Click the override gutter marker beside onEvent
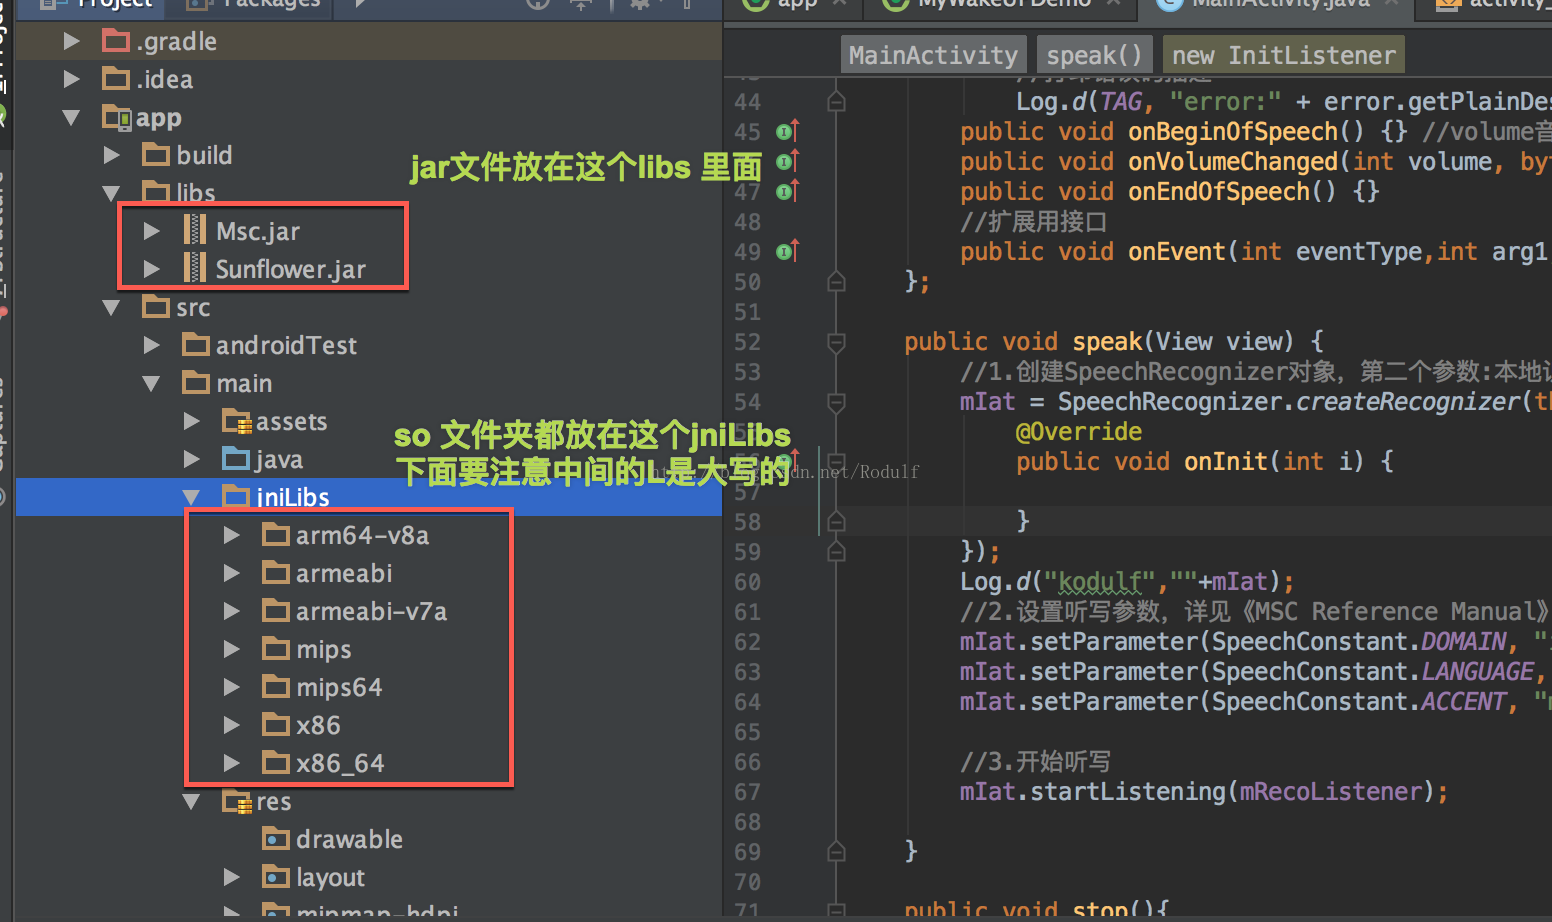The height and width of the screenshot is (922, 1552). [788, 251]
